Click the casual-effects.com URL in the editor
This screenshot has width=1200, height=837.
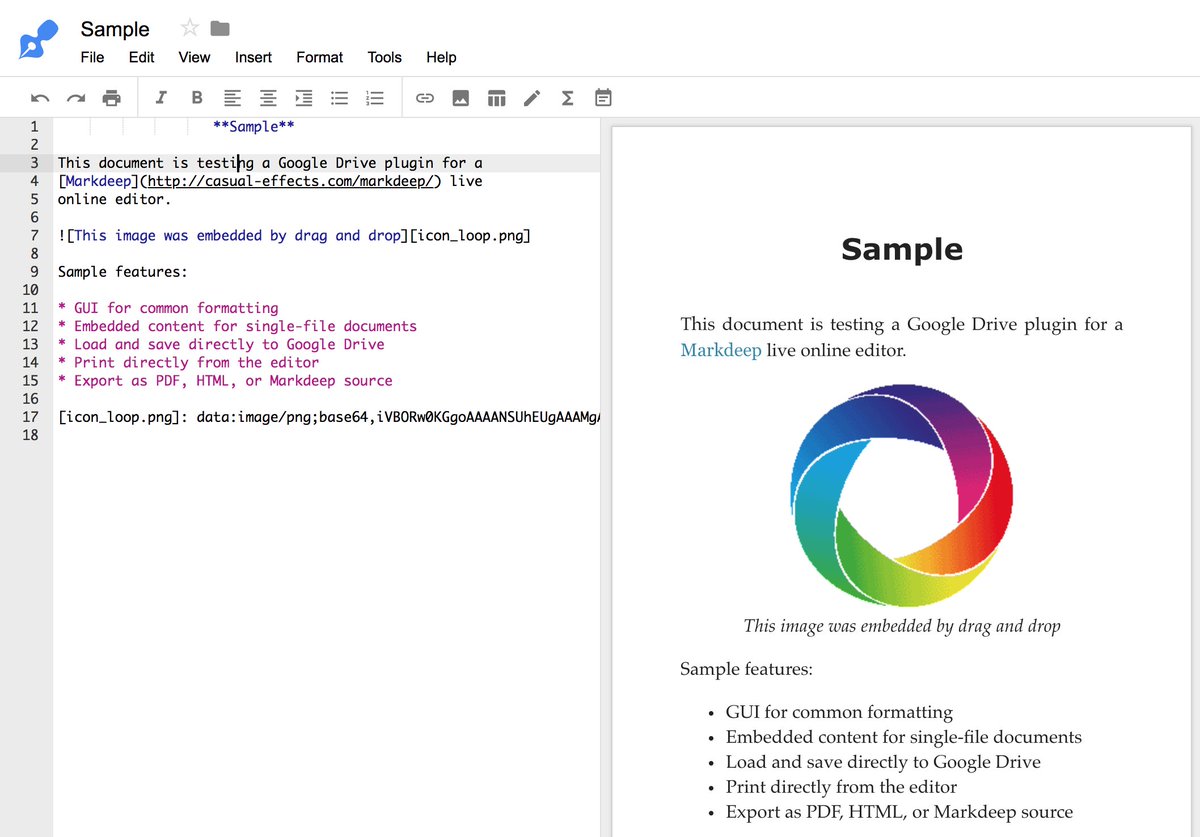tap(291, 181)
